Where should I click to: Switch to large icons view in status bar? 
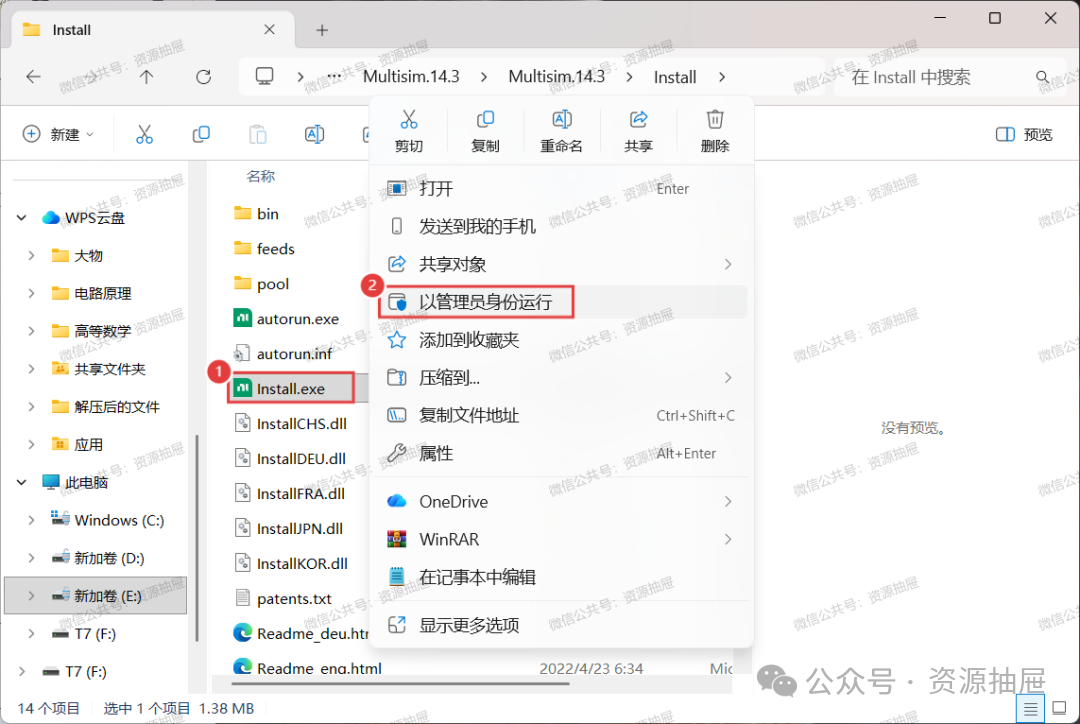point(1059,708)
